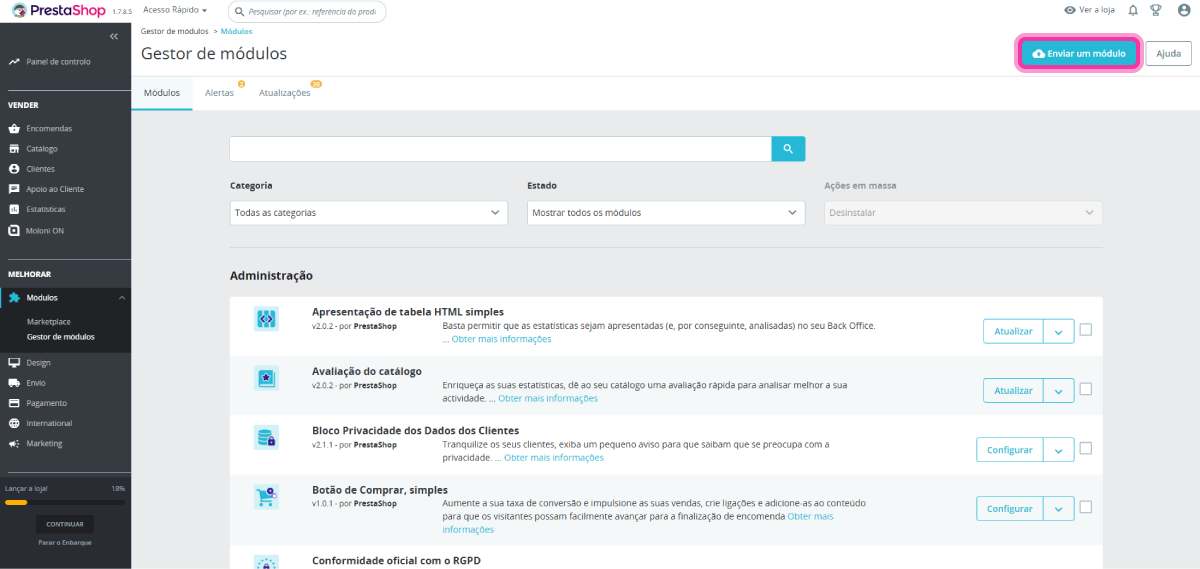Click the Moloni ON icon
This screenshot has height=569, width=1200.
(14, 229)
